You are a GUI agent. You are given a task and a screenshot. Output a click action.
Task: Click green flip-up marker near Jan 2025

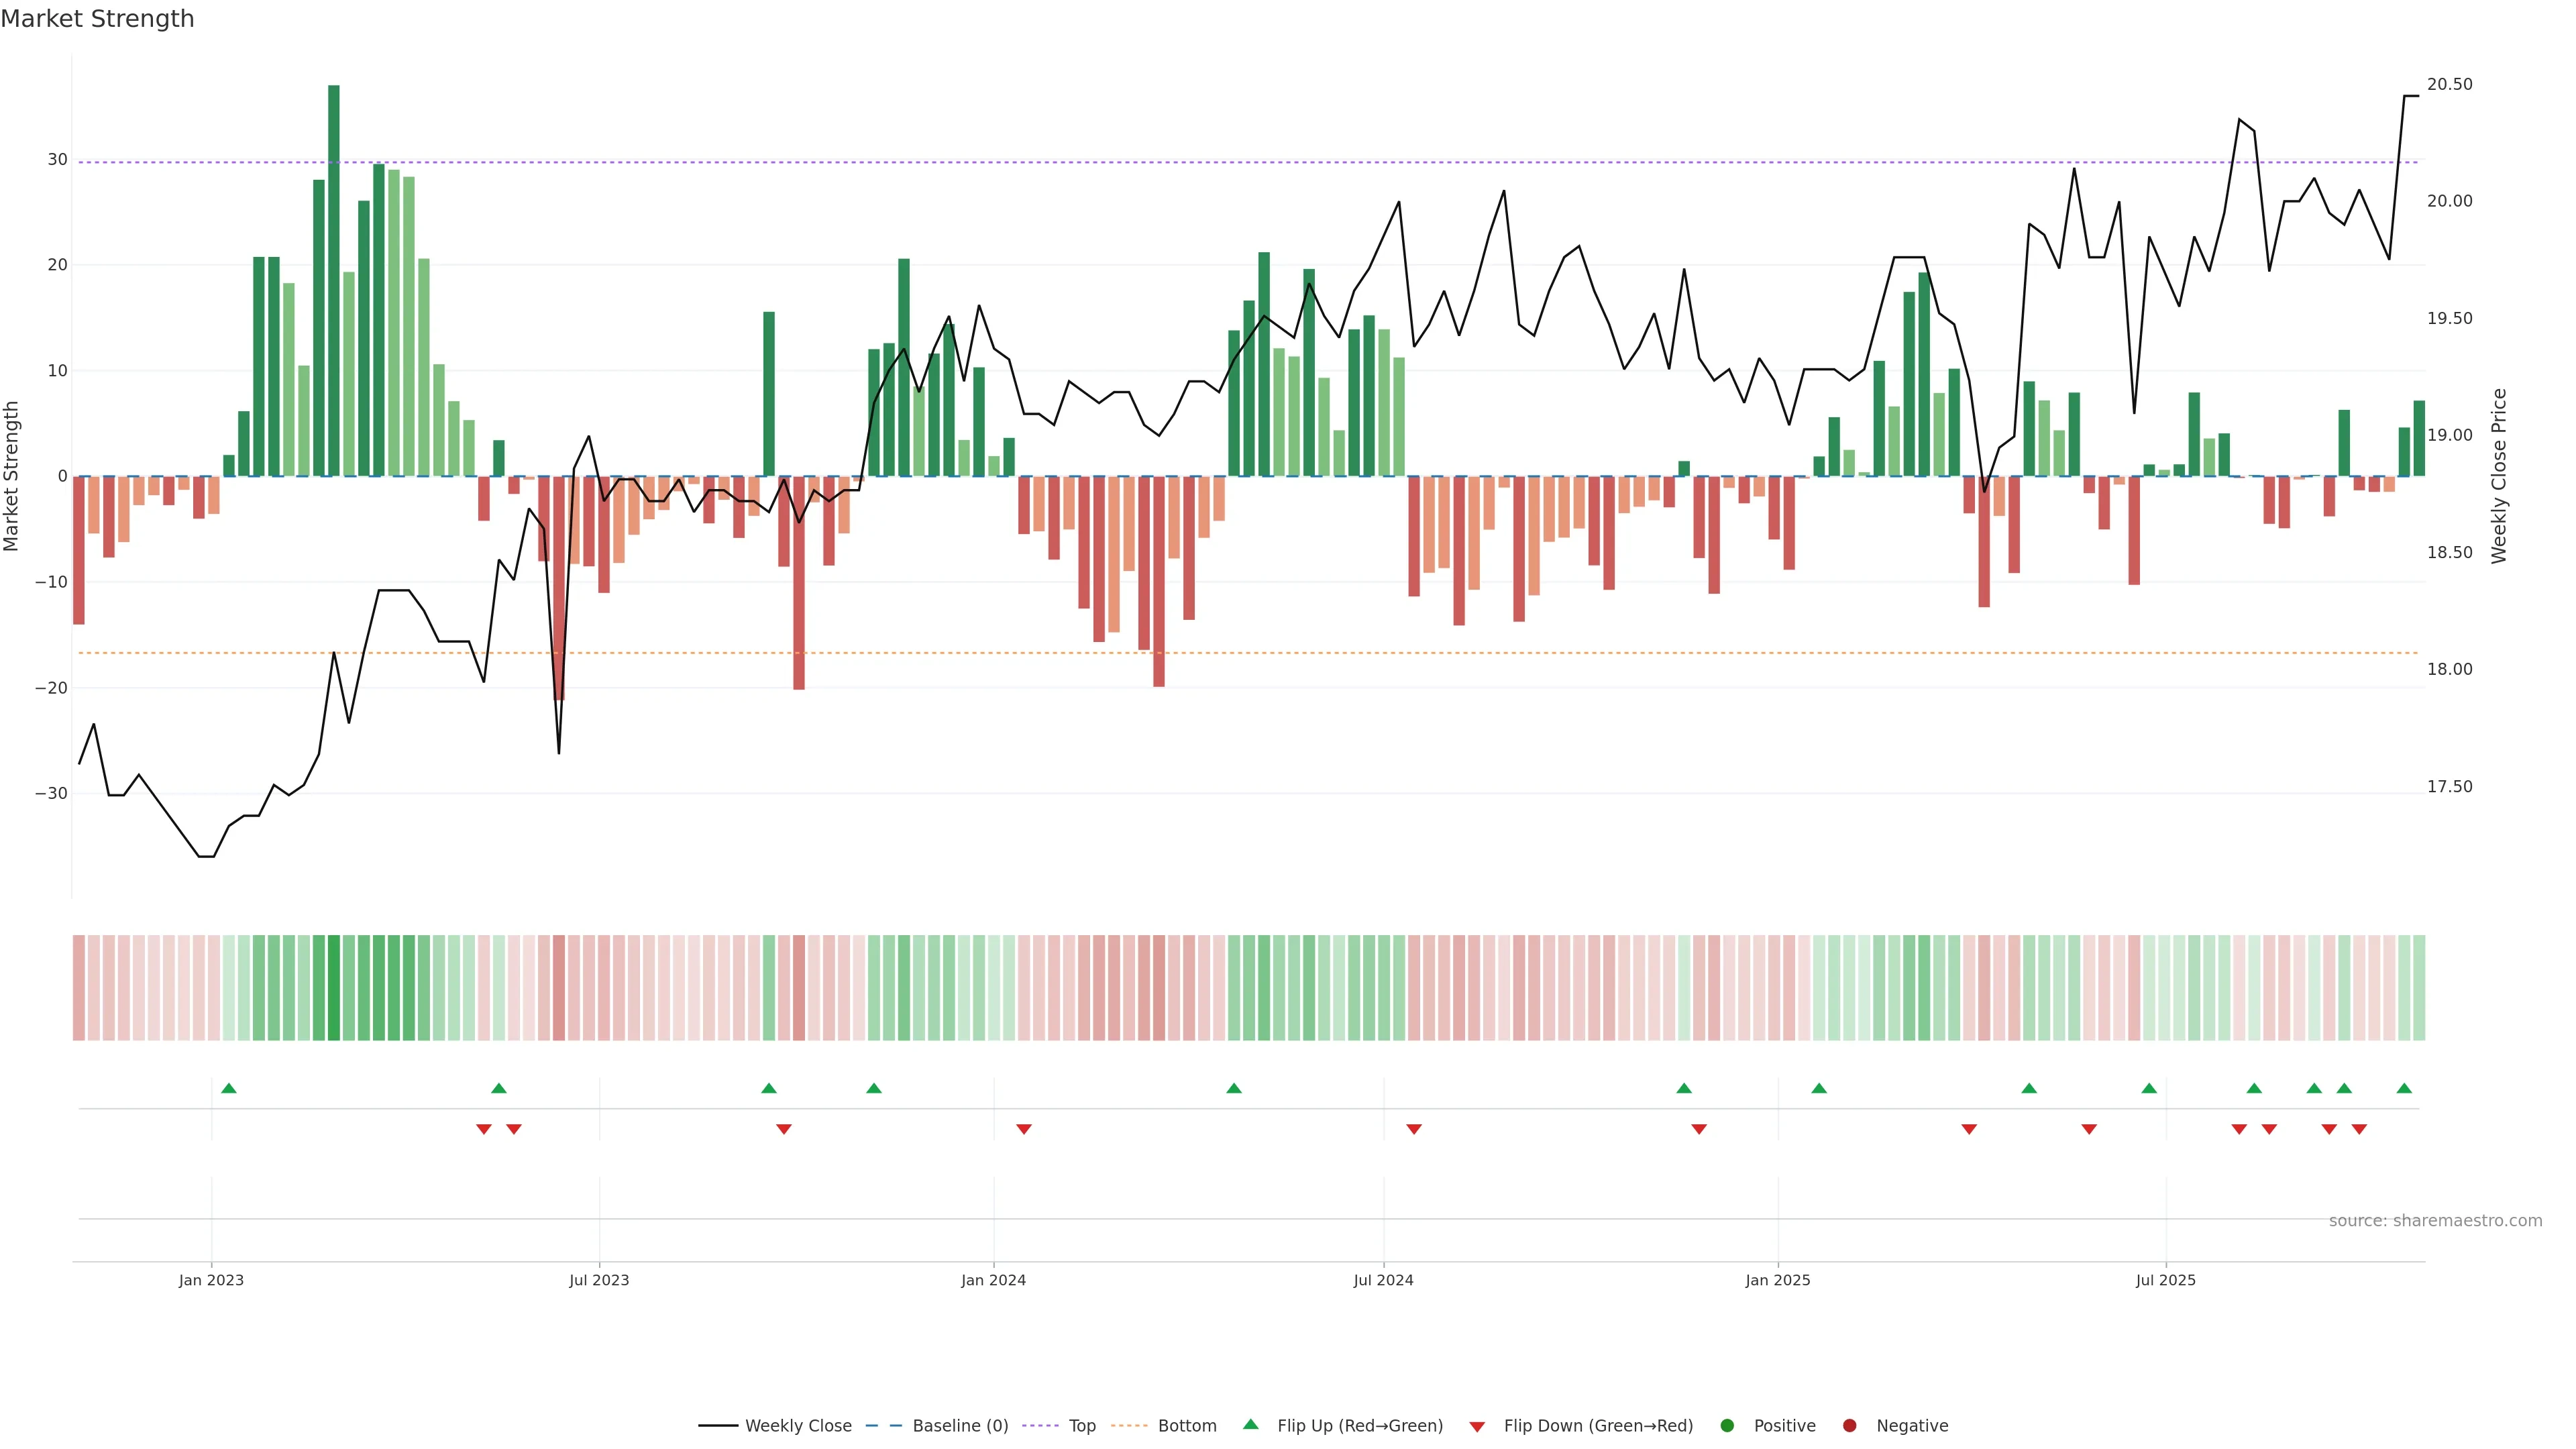(1819, 1088)
